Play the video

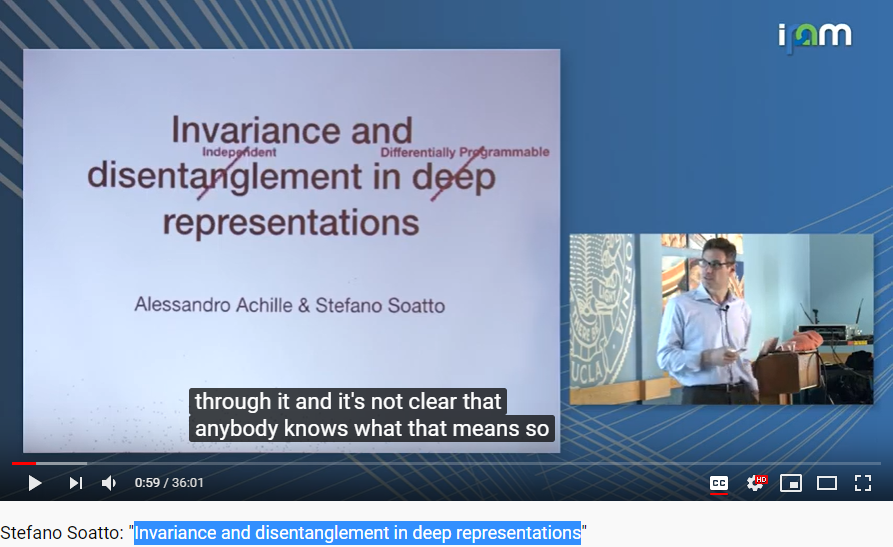tap(35, 483)
